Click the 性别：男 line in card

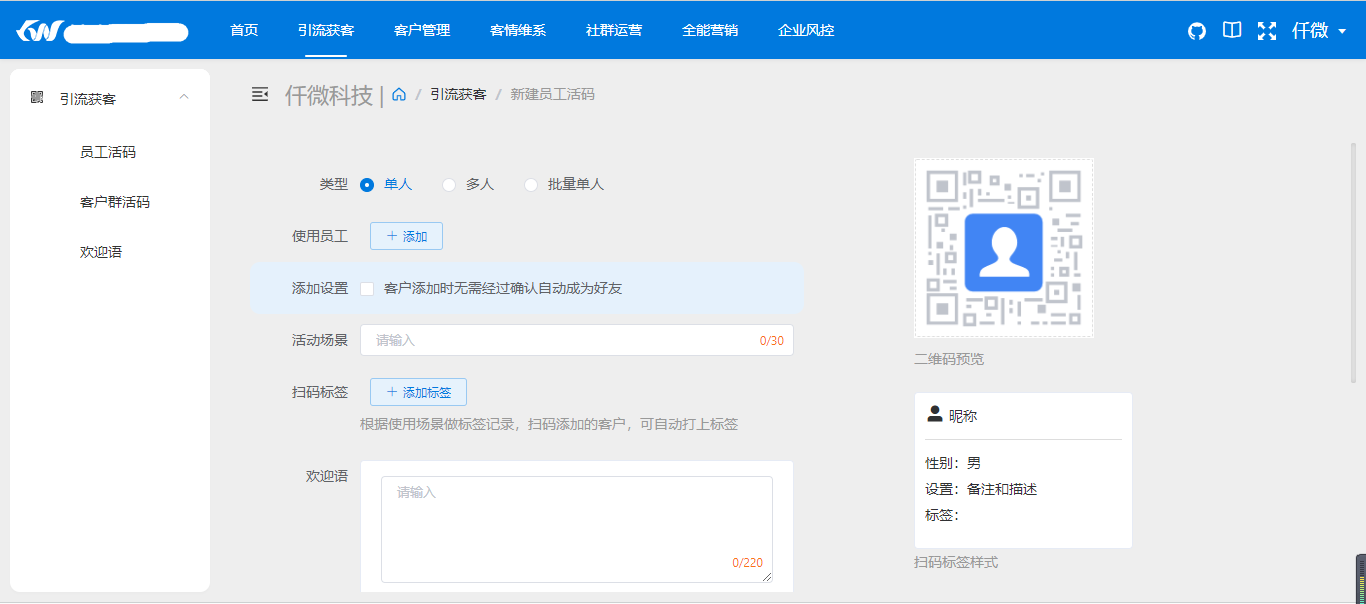(953, 463)
